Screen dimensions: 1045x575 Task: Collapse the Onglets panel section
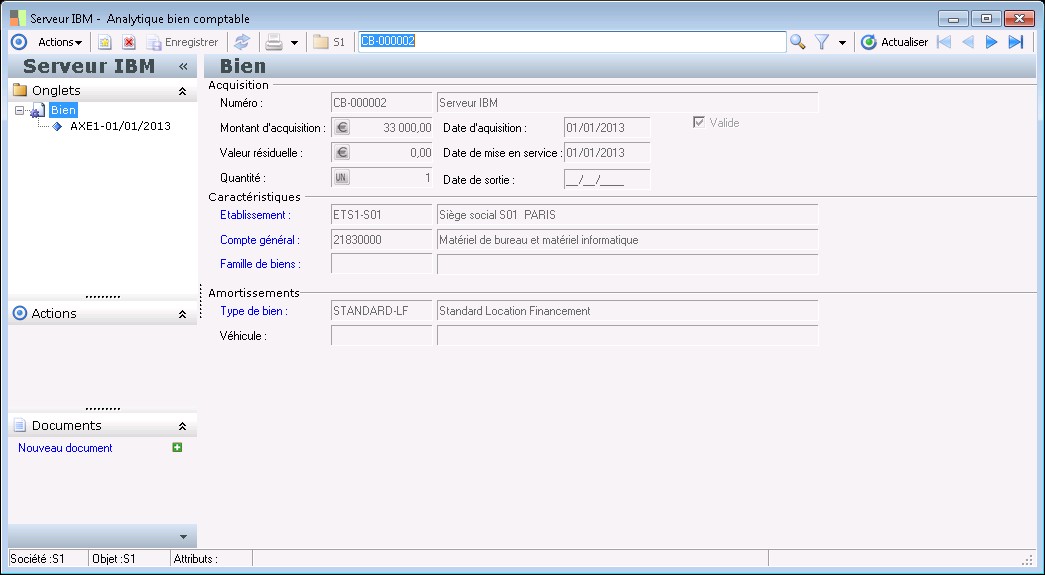tap(182, 91)
